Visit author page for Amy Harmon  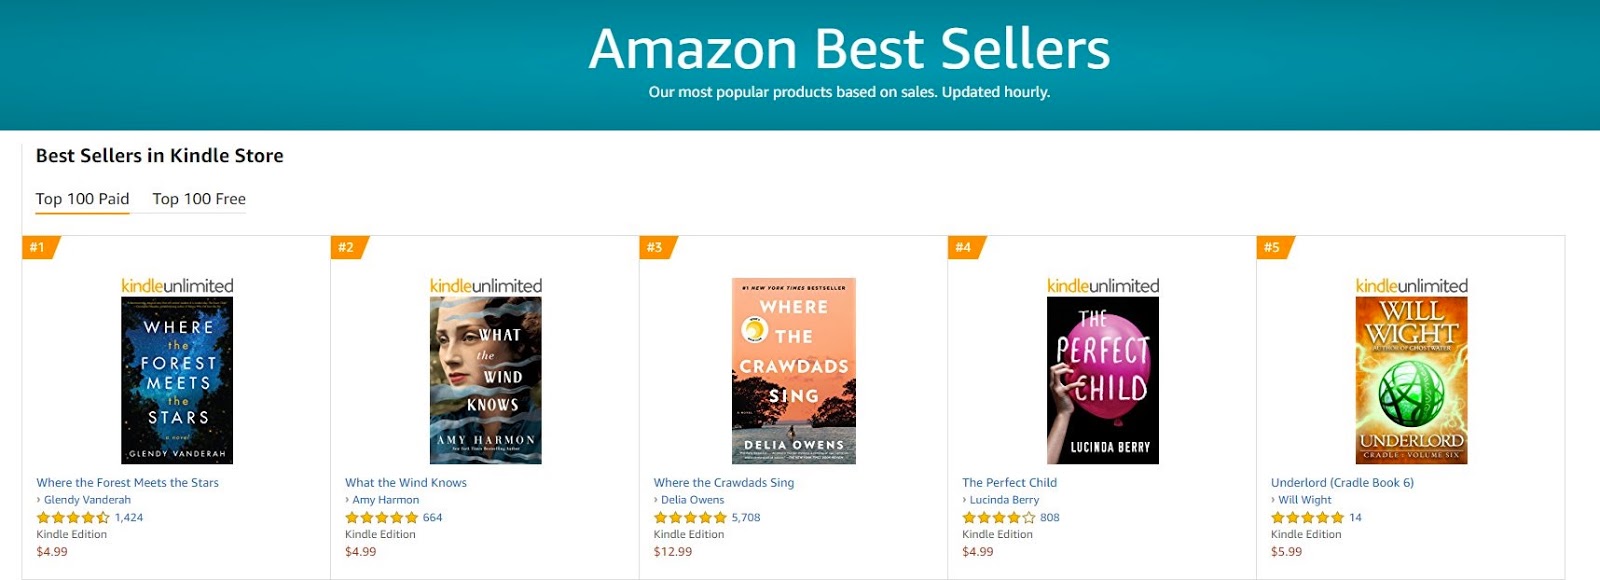[385, 500]
